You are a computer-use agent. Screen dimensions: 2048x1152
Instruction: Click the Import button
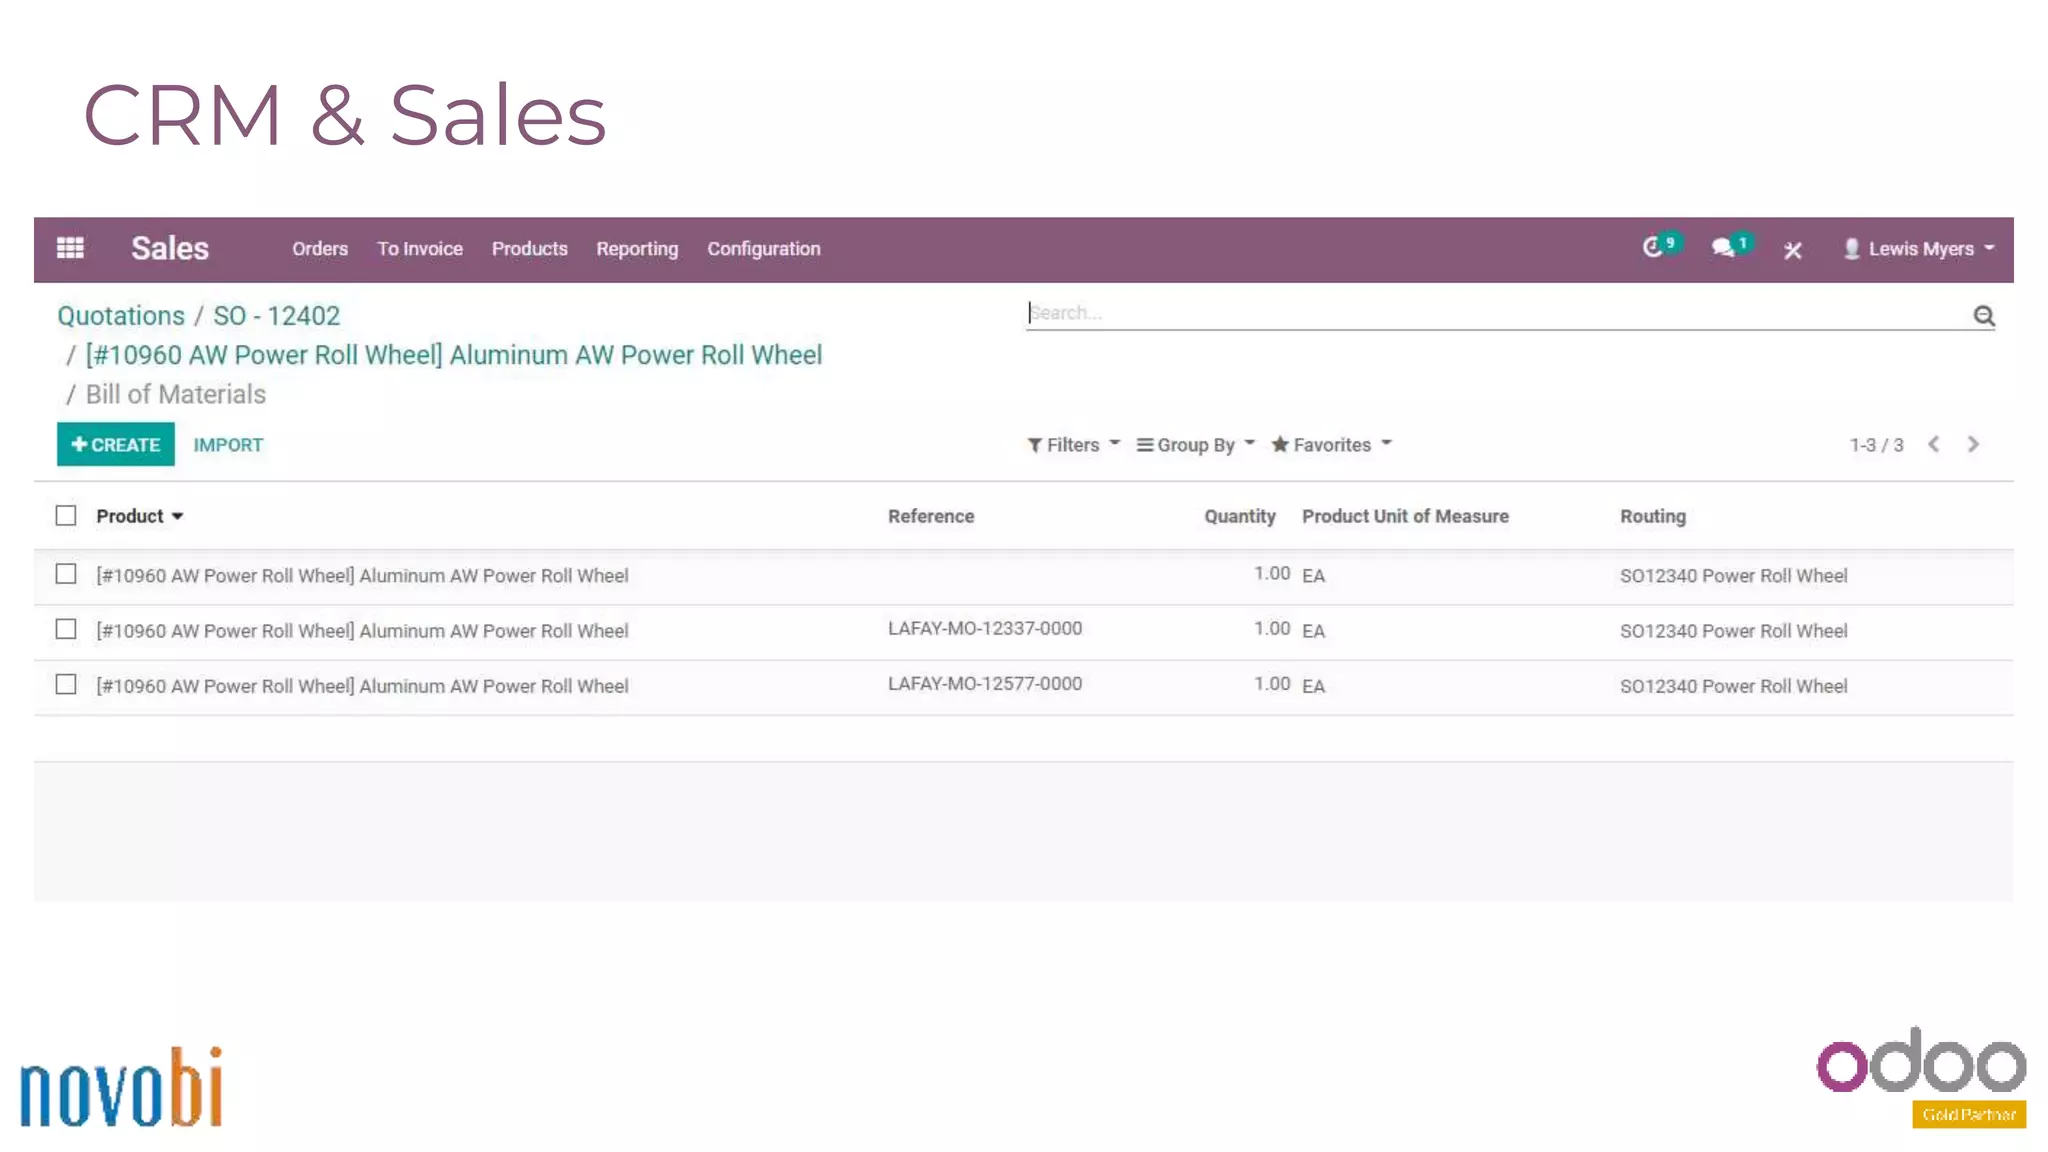click(x=228, y=445)
